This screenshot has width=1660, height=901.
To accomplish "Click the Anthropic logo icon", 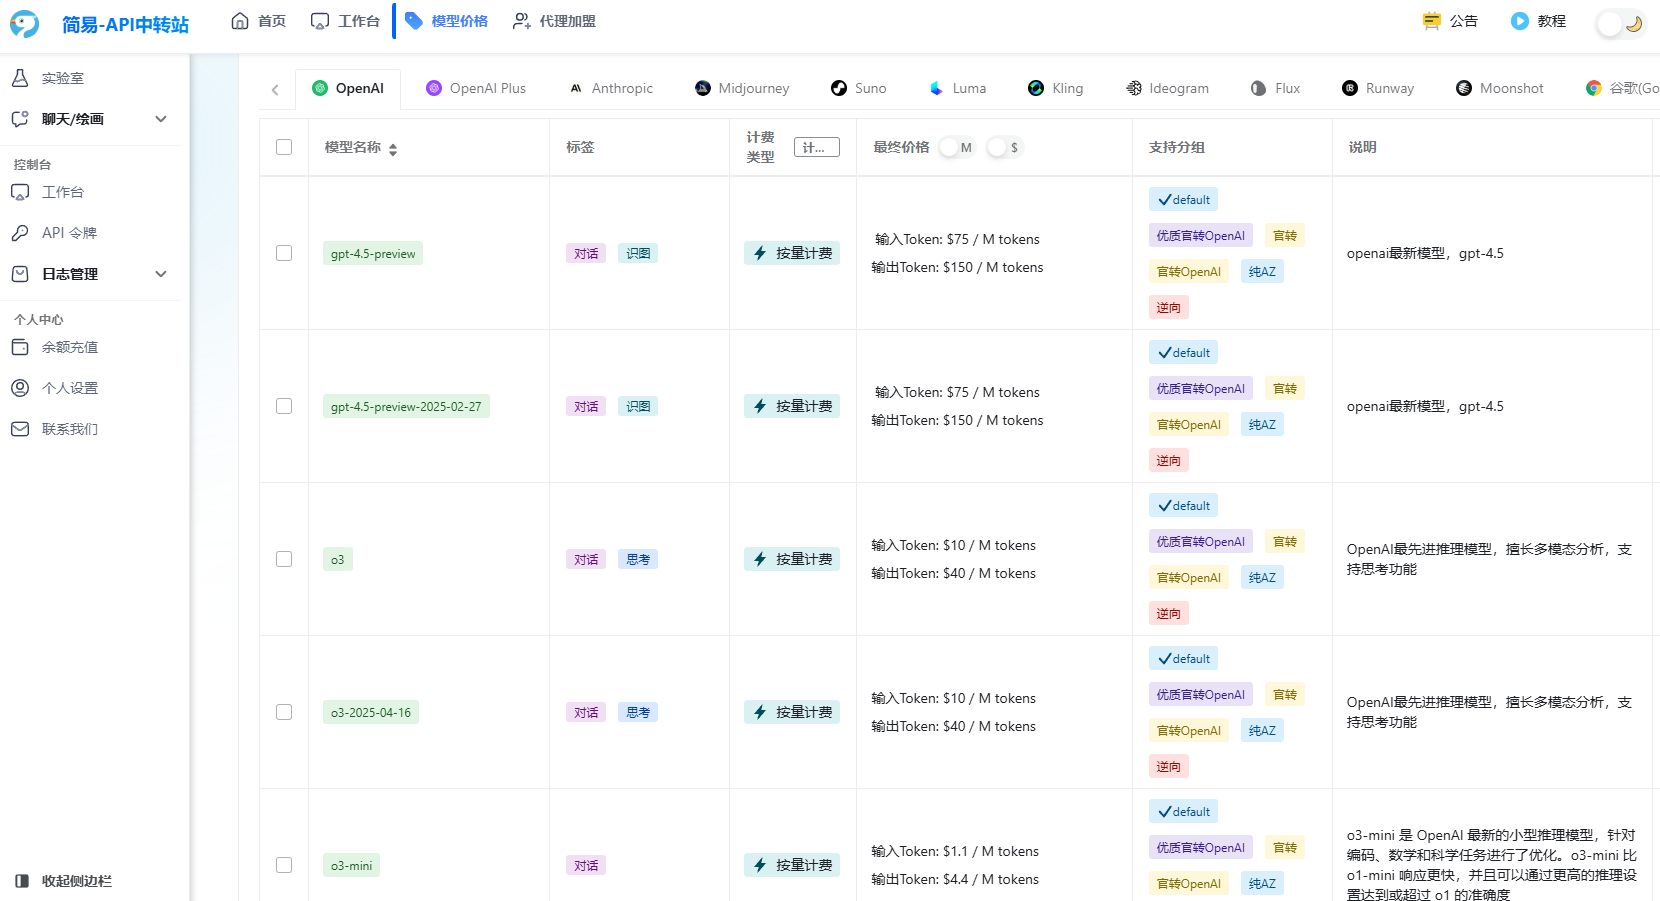I will [x=576, y=88].
